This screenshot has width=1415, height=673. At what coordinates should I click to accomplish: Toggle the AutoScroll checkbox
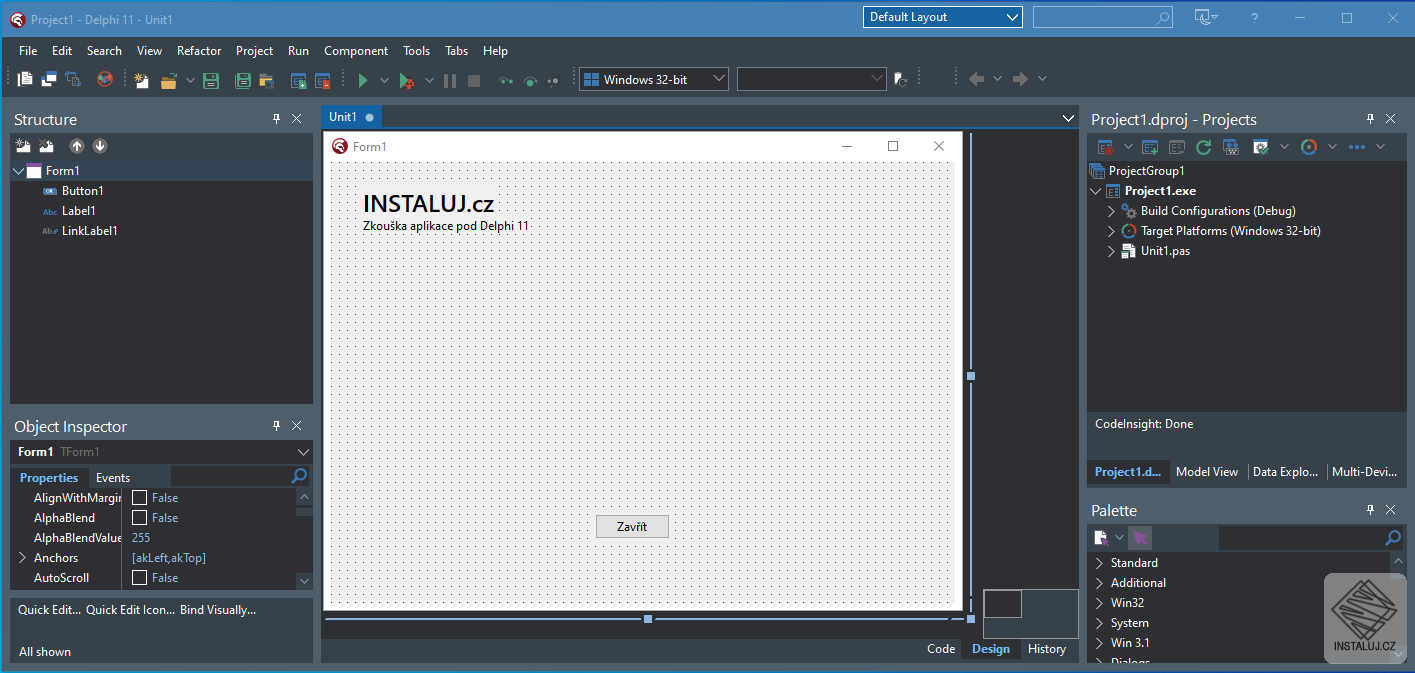click(x=140, y=577)
